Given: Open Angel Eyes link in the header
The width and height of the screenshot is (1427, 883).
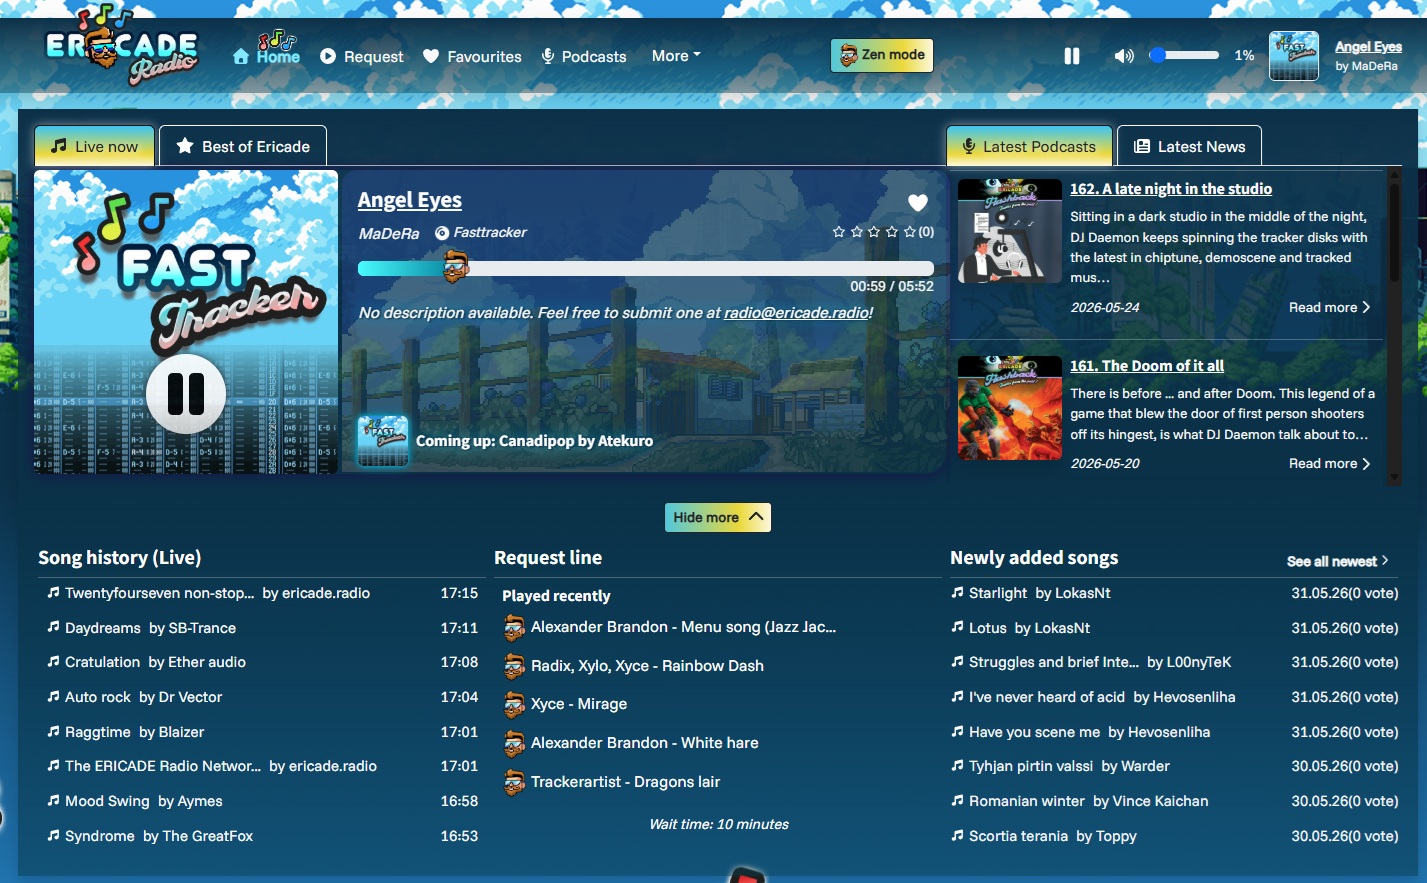Looking at the screenshot, I should tap(1368, 46).
